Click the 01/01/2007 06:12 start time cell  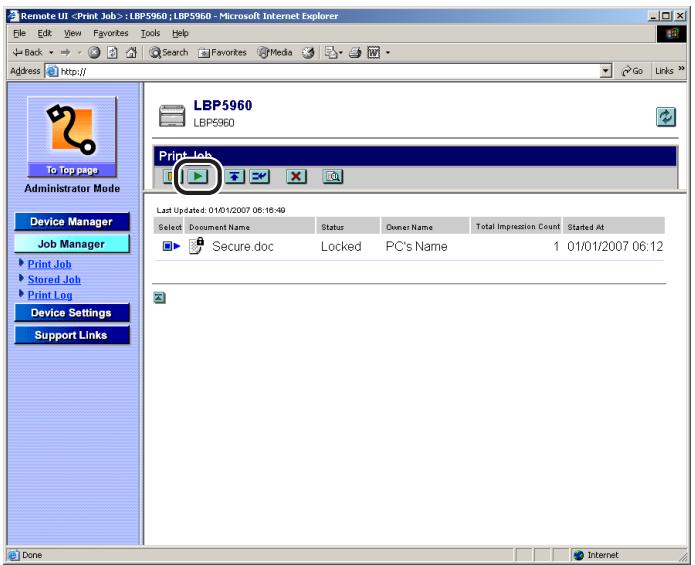tap(615, 246)
